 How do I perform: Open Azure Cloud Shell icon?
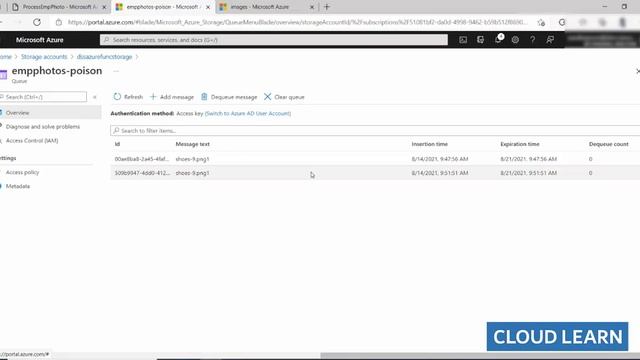click(463, 40)
